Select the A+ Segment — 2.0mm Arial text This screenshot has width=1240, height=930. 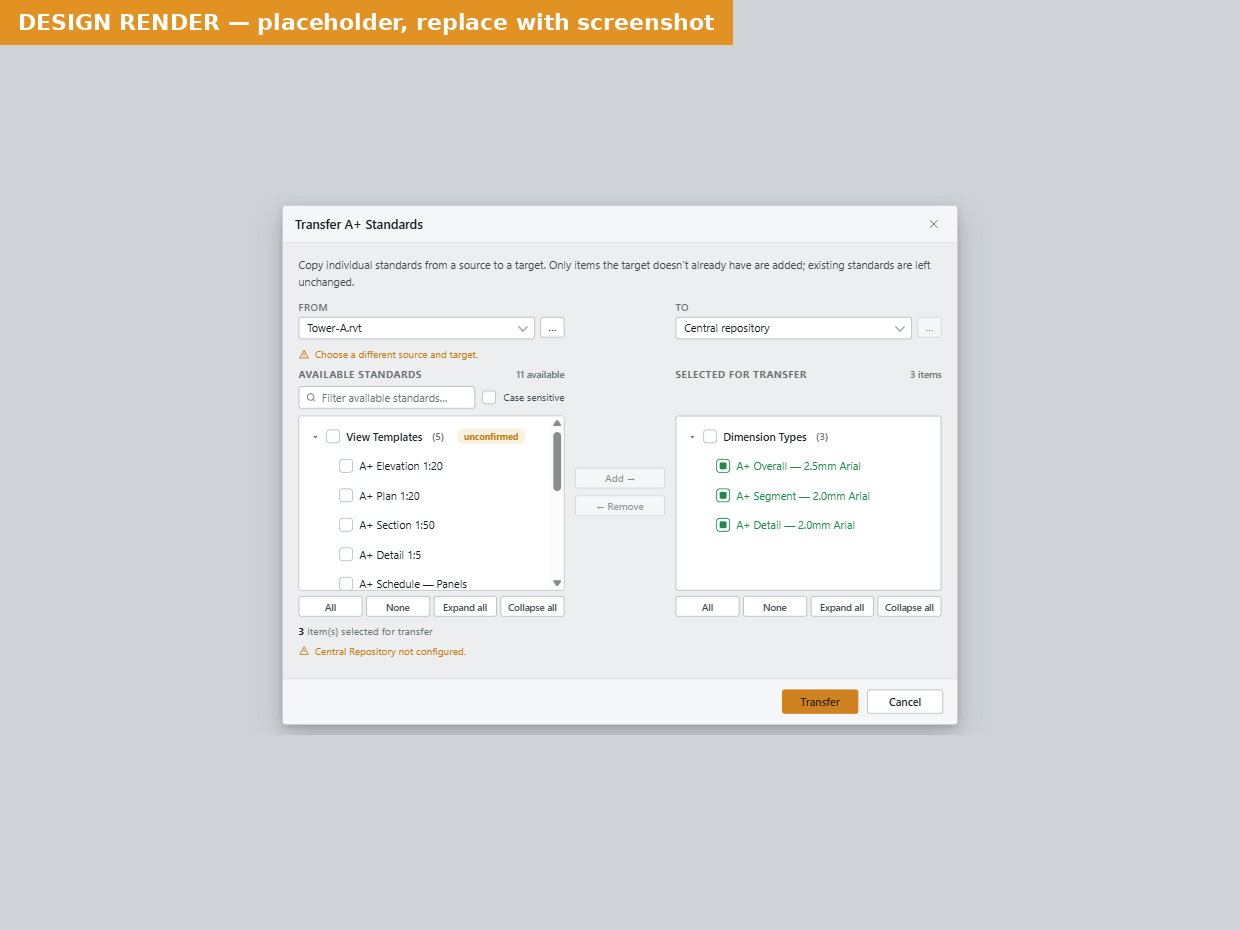pos(803,496)
